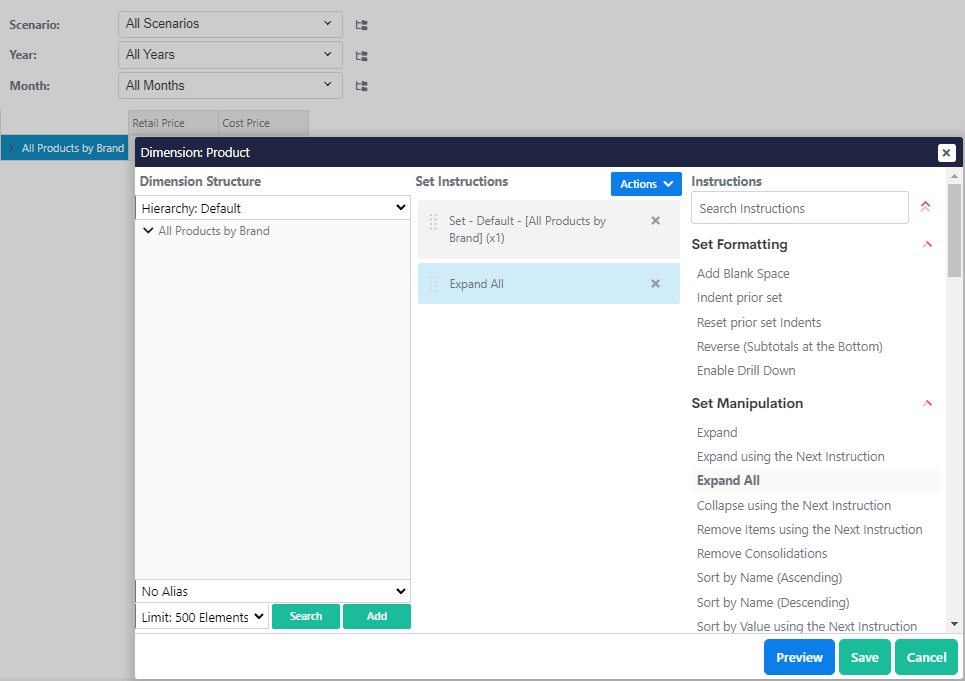The height and width of the screenshot is (681, 965).
Task: Collapse the Set Formatting section
Action: pos(927,245)
